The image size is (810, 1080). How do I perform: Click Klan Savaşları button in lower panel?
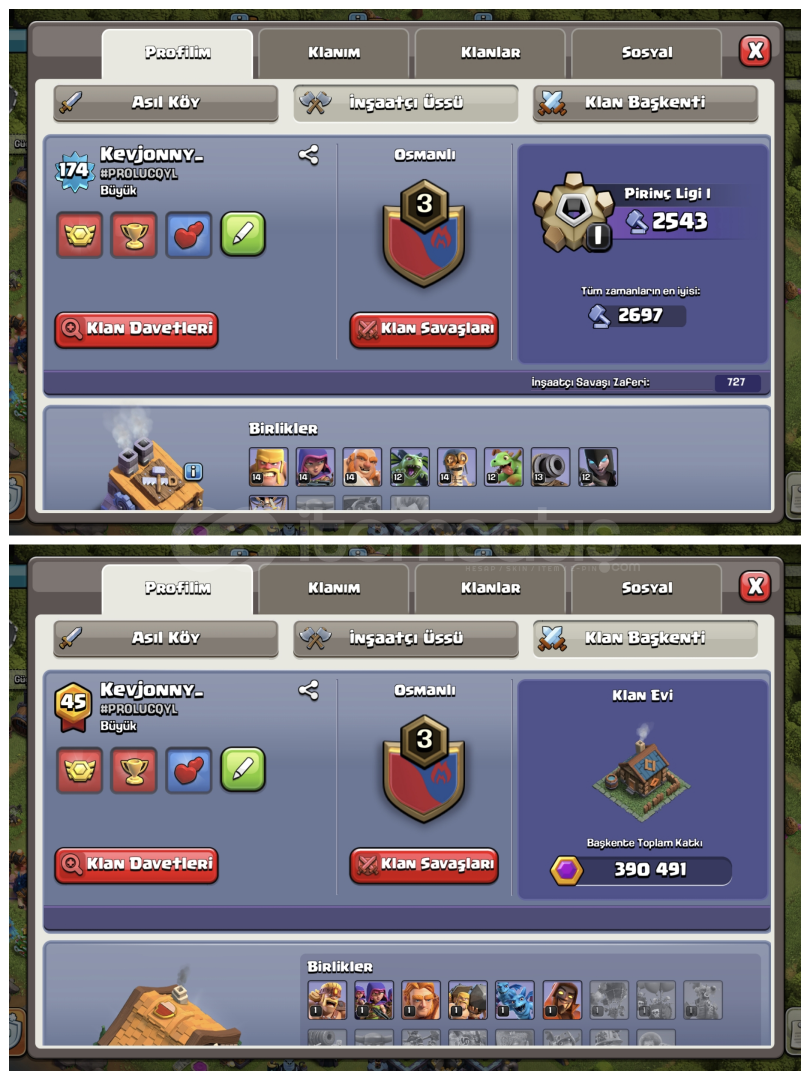point(424,864)
